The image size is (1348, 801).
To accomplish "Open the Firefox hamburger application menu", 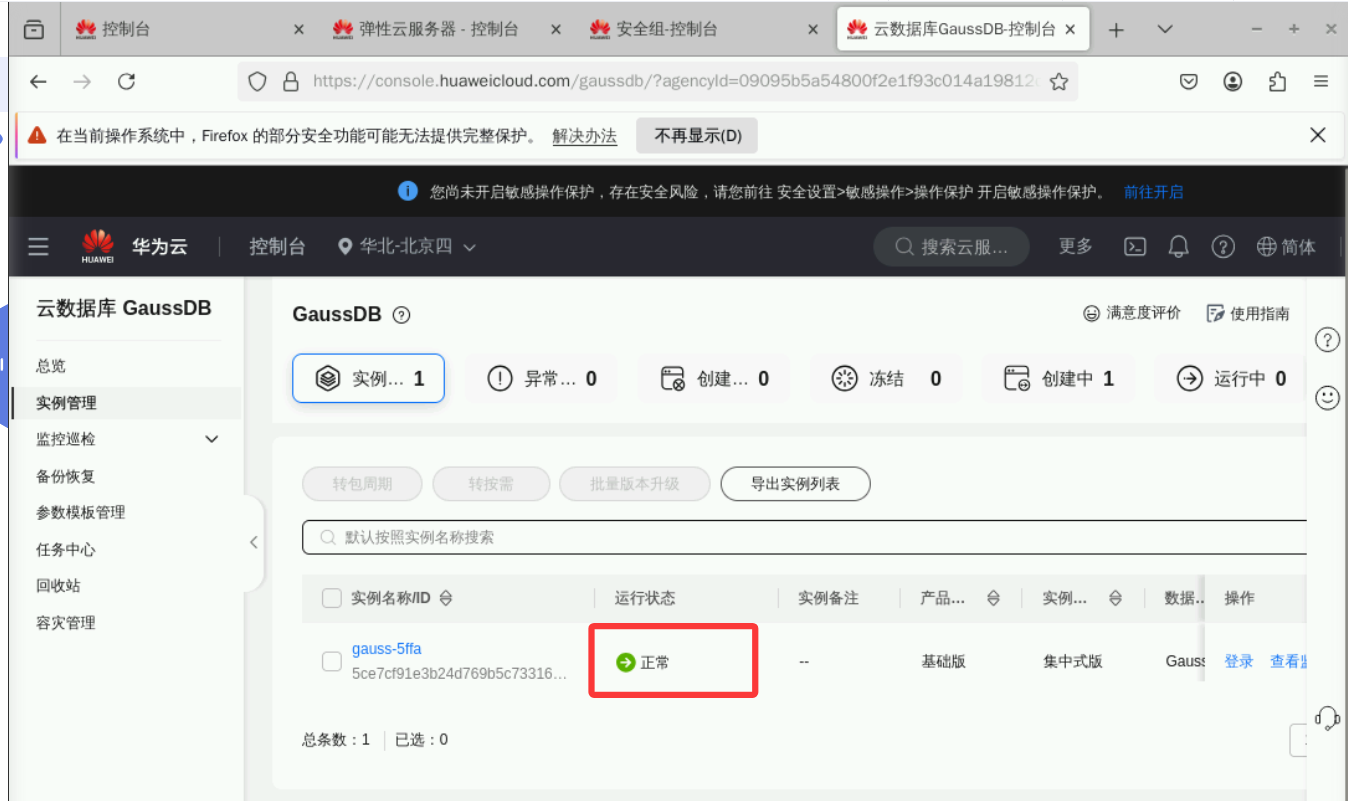I will click(x=1321, y=82).
